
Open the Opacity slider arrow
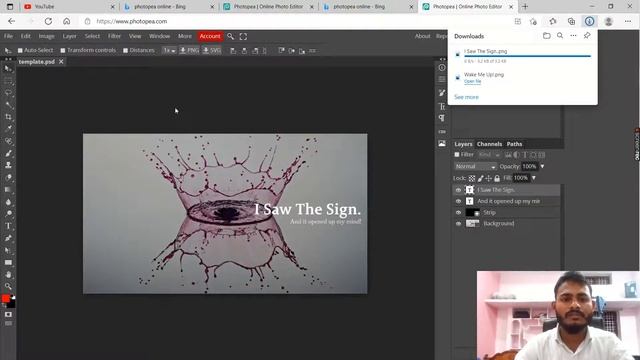click(542, 167)
